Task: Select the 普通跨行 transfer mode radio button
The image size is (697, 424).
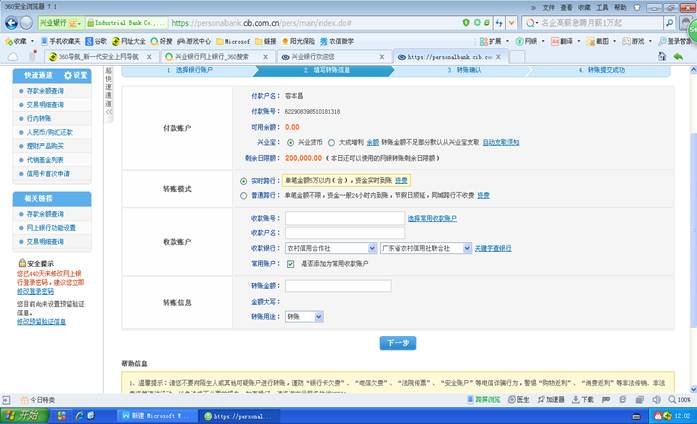Action: pyautogui.click(x=244, y=195)
